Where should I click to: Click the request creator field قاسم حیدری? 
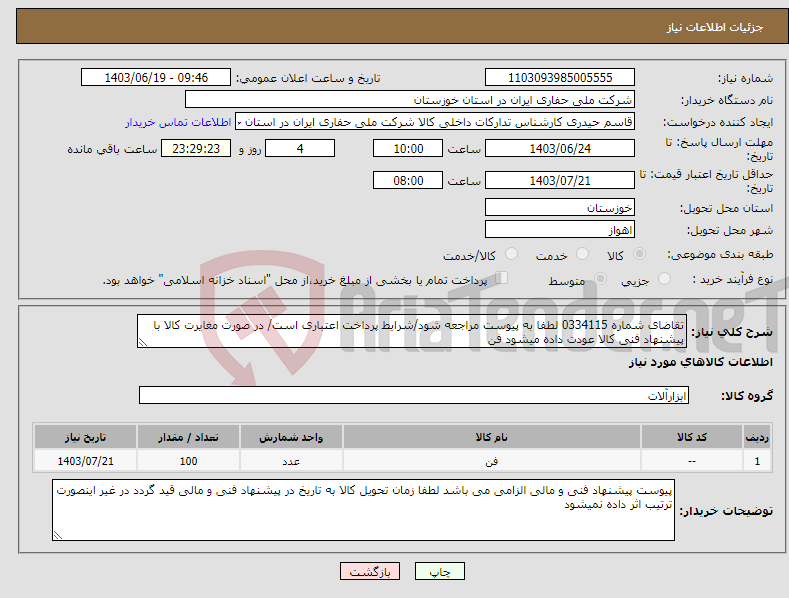point(435,122)
